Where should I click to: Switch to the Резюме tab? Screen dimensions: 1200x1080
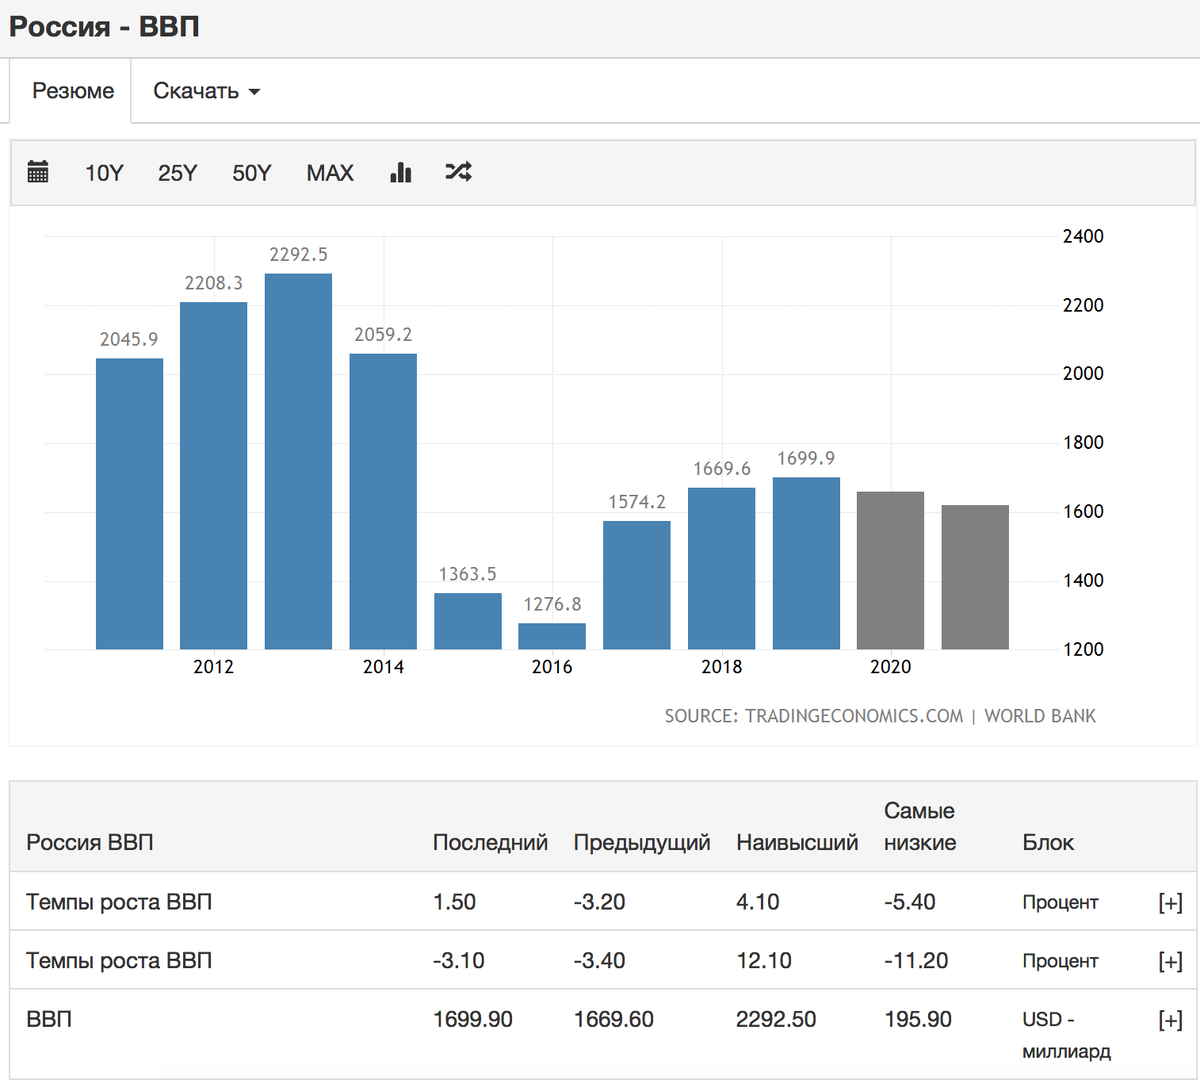pyautogui.click(x=73, y=91)
